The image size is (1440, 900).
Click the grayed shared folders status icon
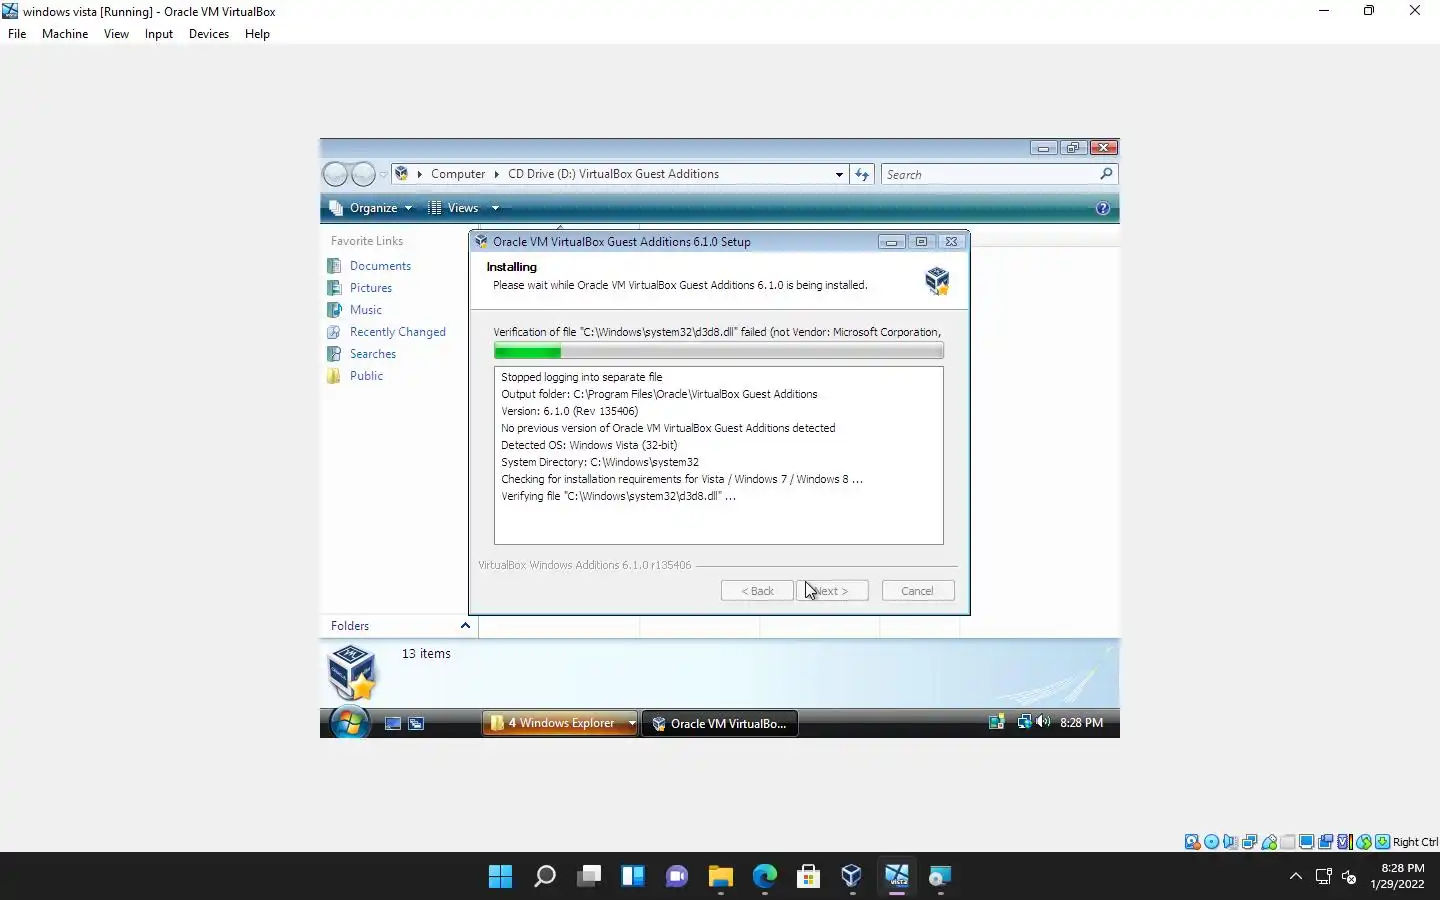[x=1288, y=842]
